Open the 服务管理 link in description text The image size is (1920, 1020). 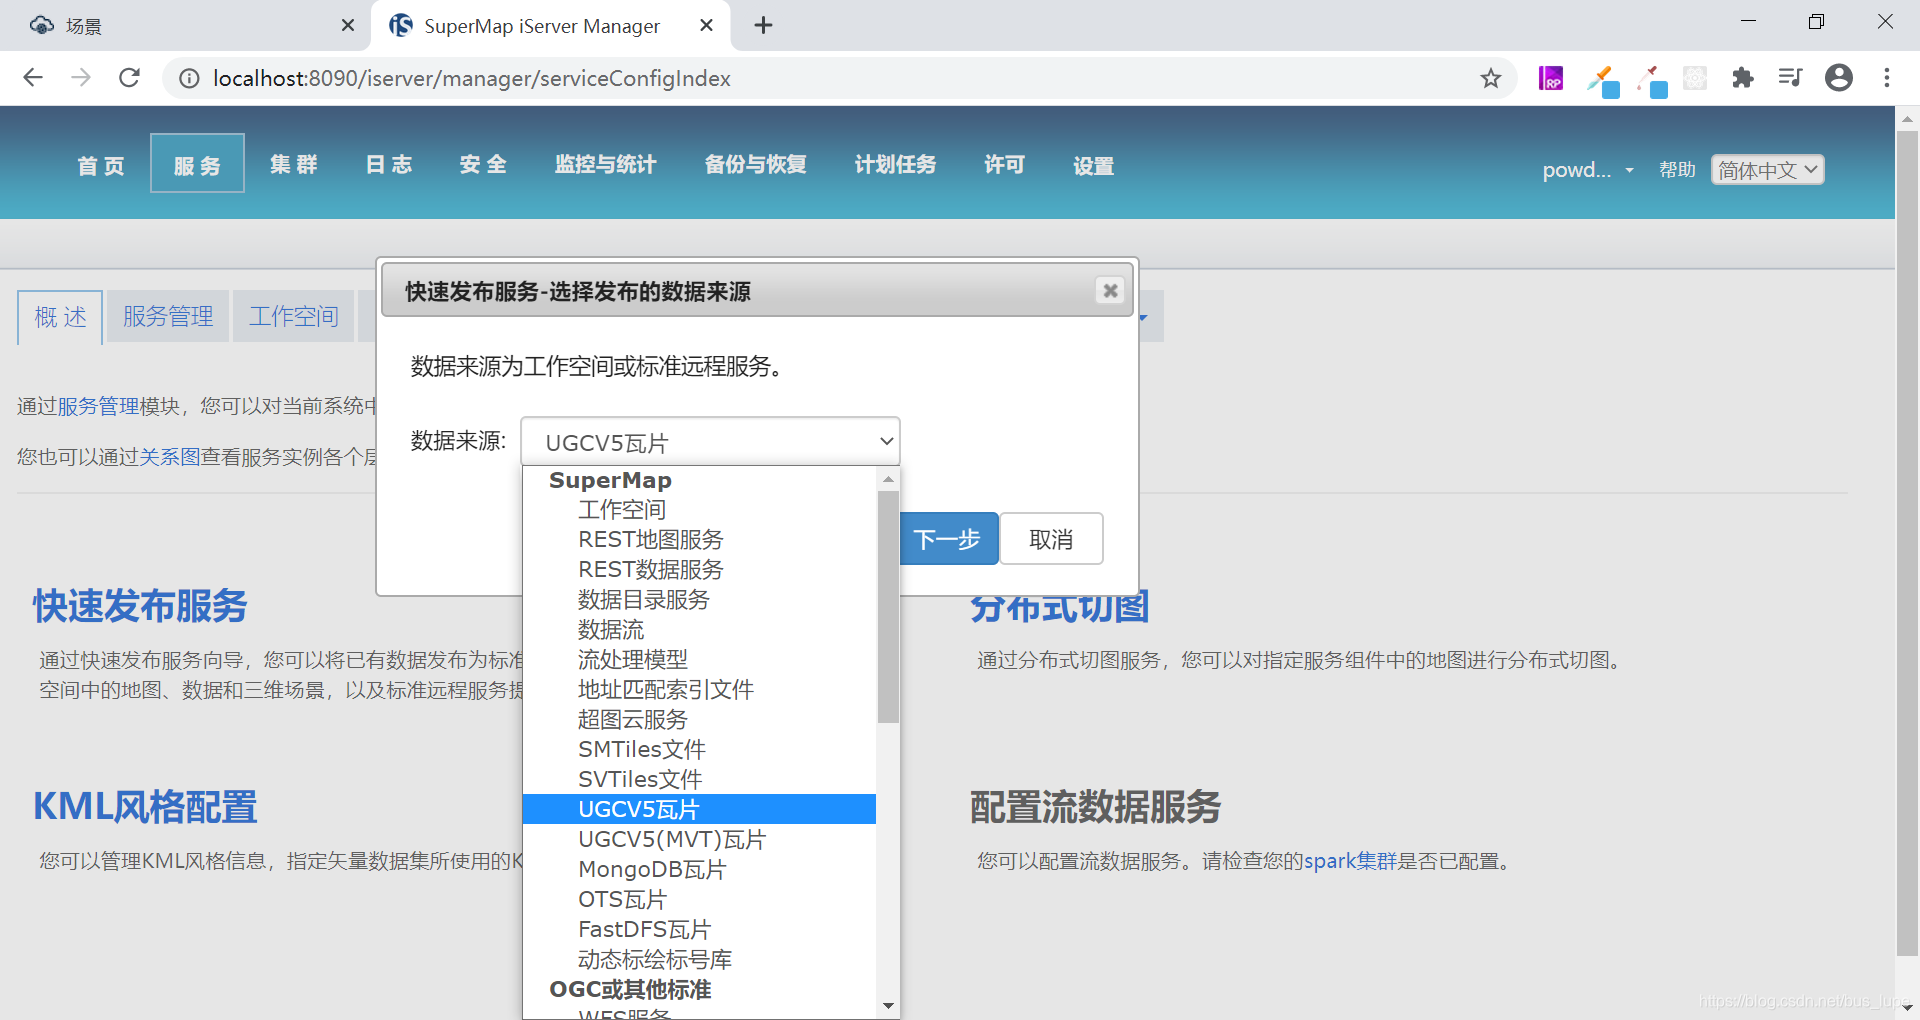click(98, 406)
